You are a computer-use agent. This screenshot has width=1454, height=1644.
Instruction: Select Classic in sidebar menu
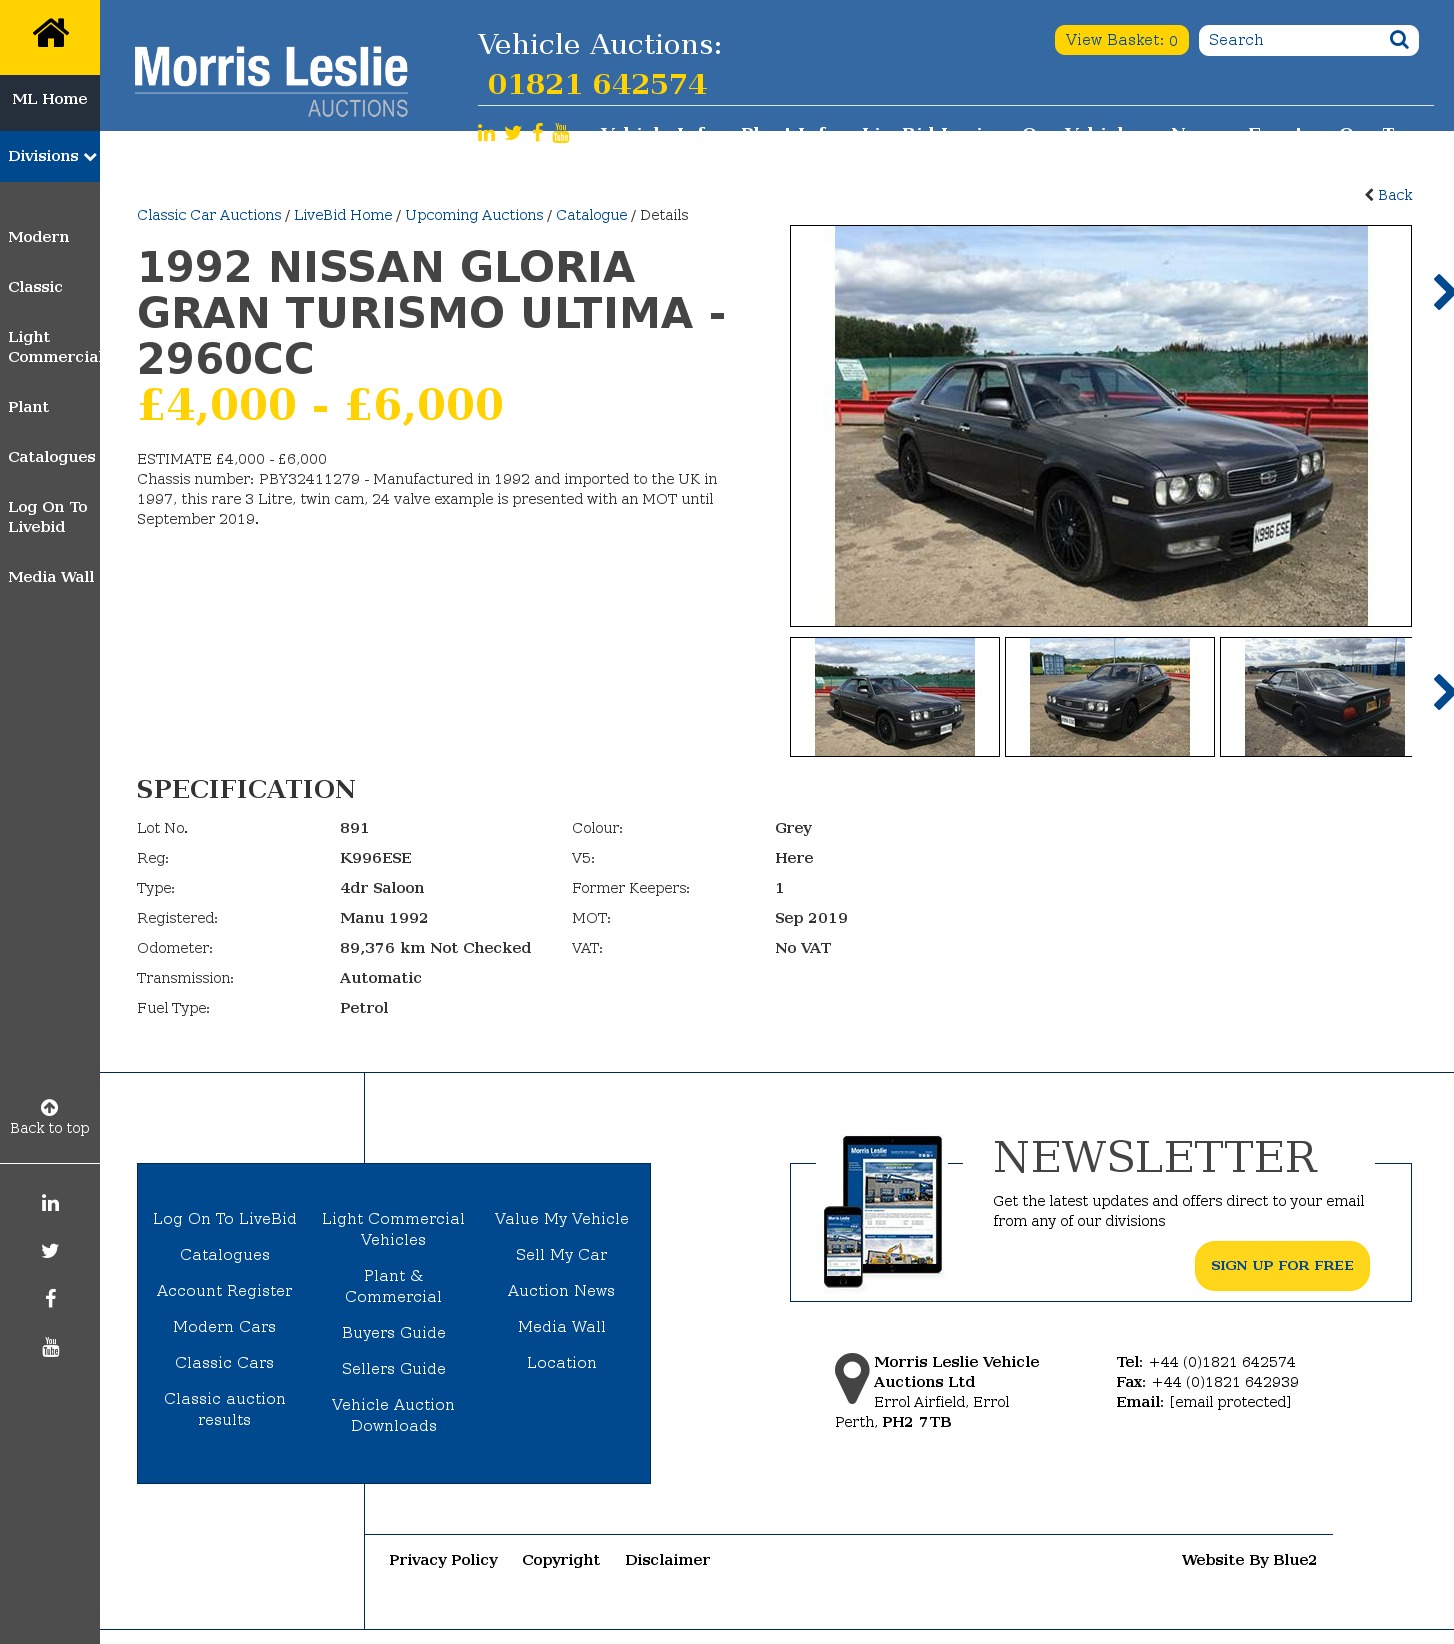tap(35, 287)
